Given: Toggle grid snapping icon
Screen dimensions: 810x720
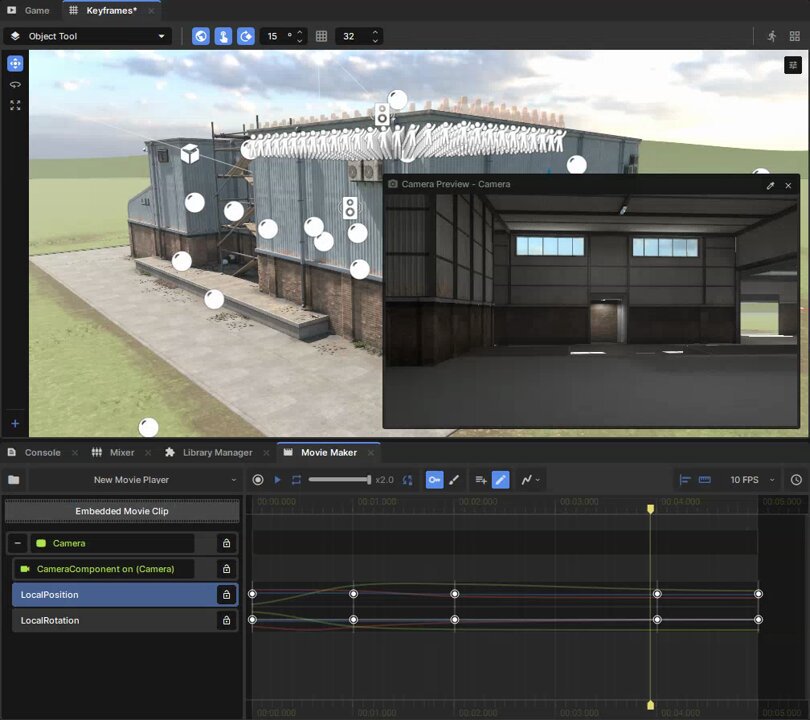Looking at the screenshot, I should click(x=321, y=36).
